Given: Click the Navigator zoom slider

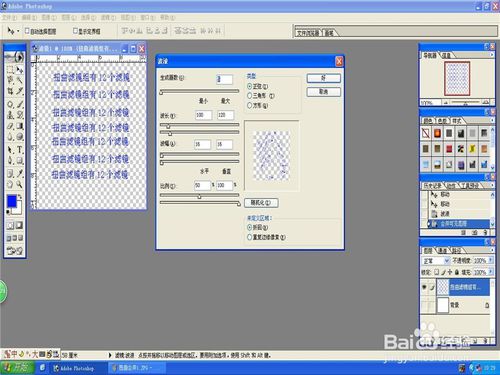Looking at the screenshot, I should click(465, 103).
